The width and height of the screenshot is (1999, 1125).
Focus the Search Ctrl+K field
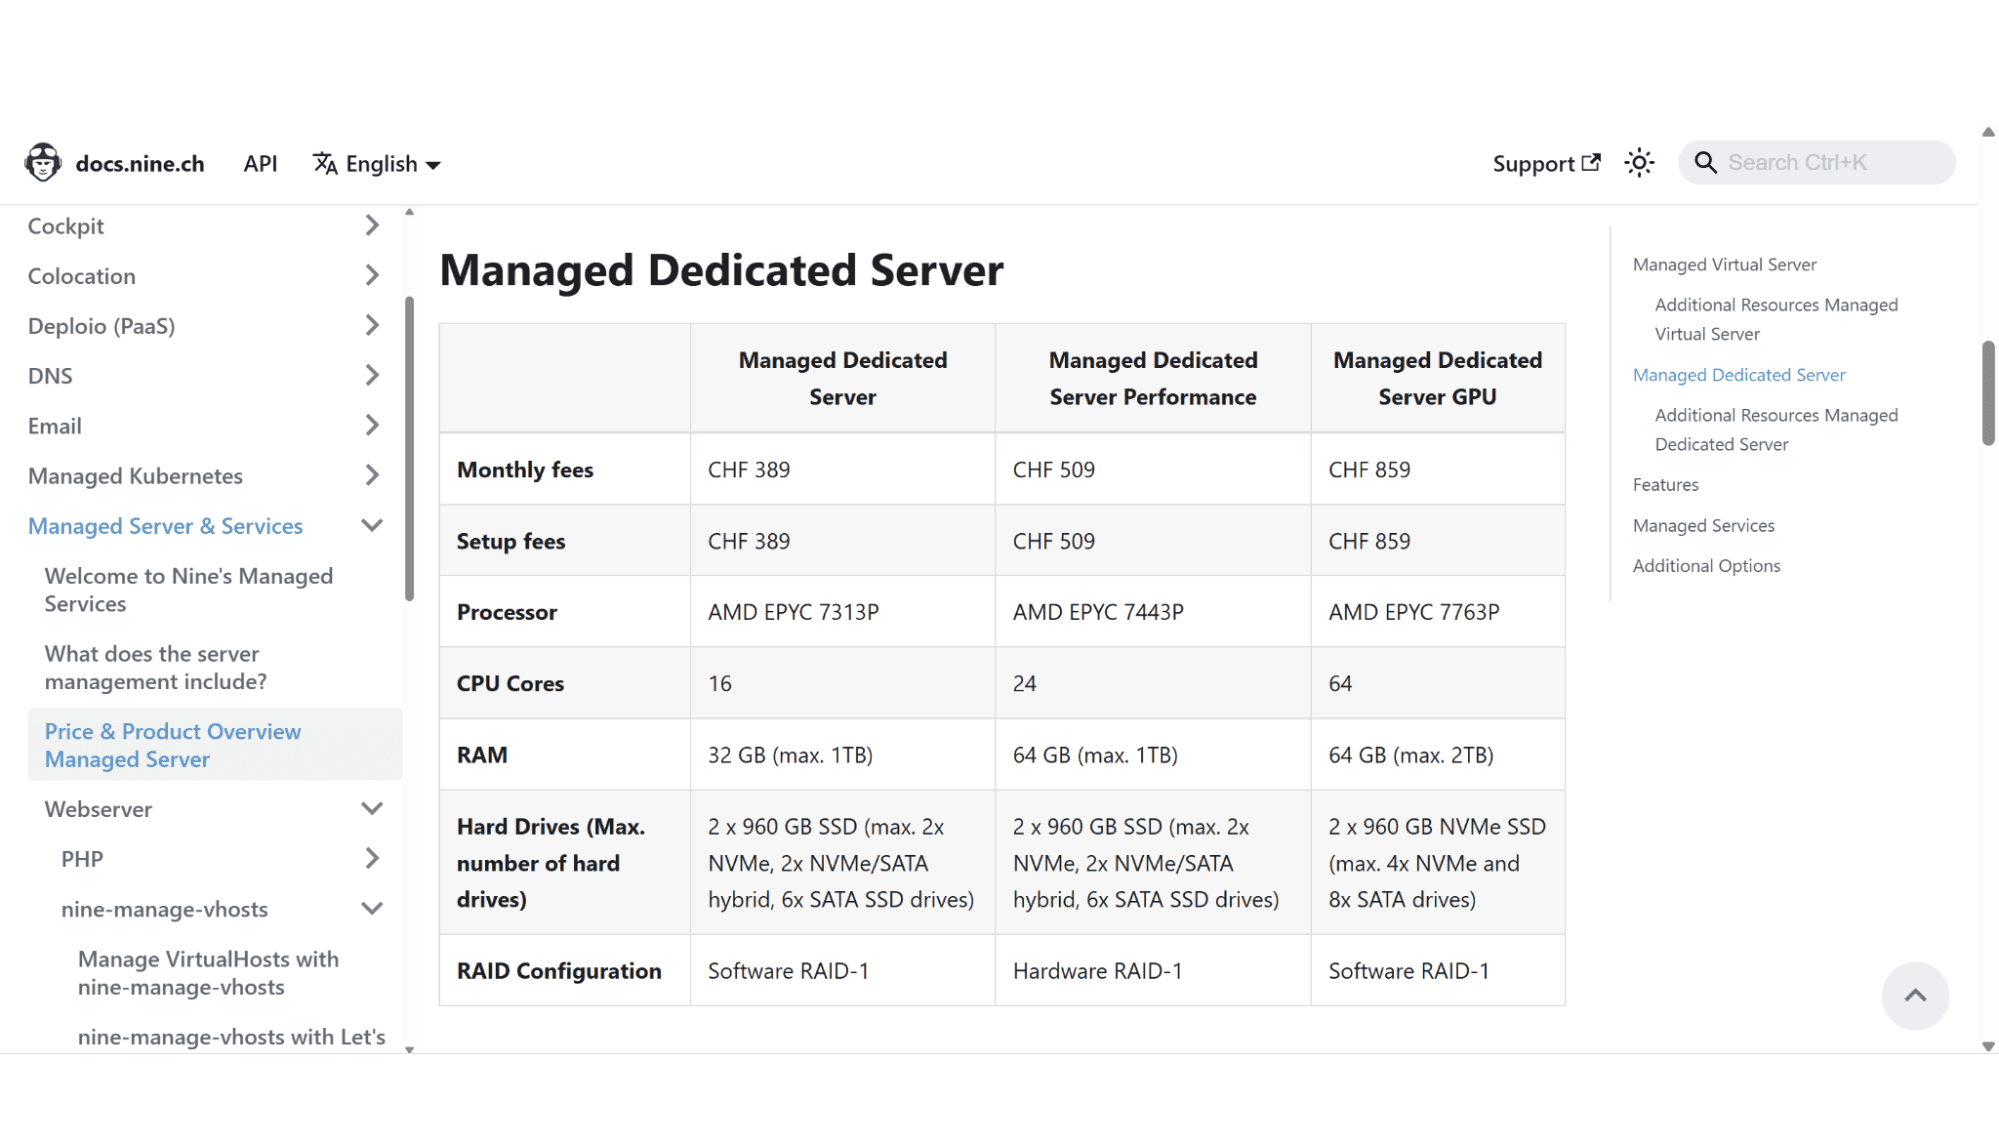(x=1816, y=162)
